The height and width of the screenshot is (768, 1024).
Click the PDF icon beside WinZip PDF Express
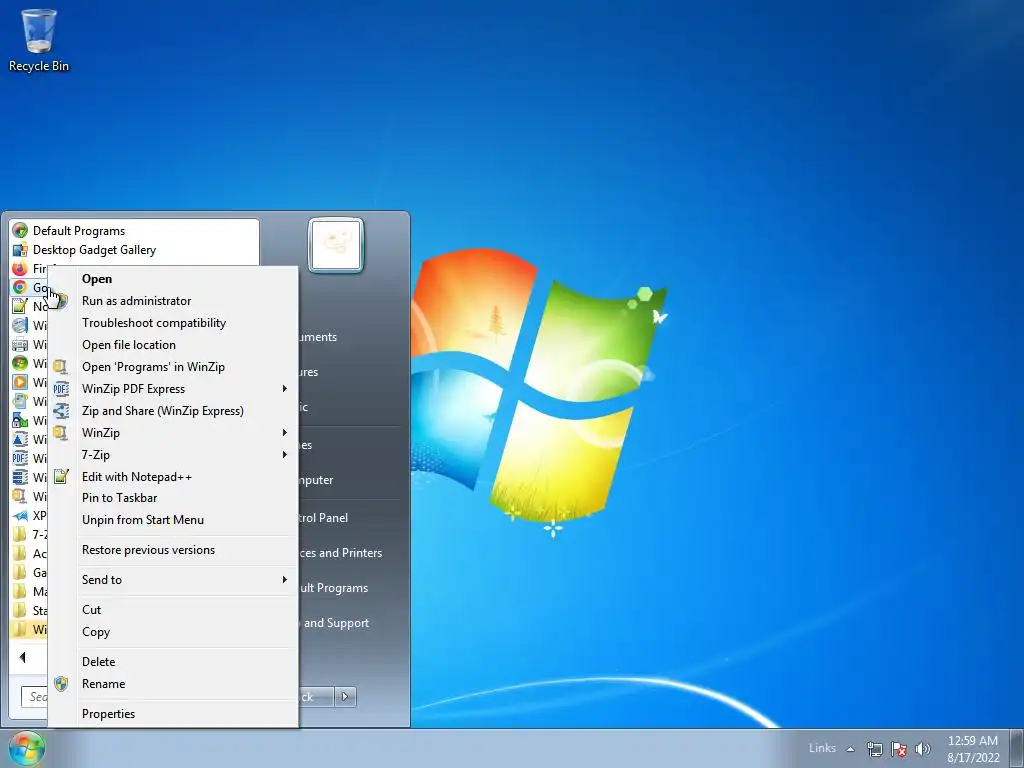[61, 389]
